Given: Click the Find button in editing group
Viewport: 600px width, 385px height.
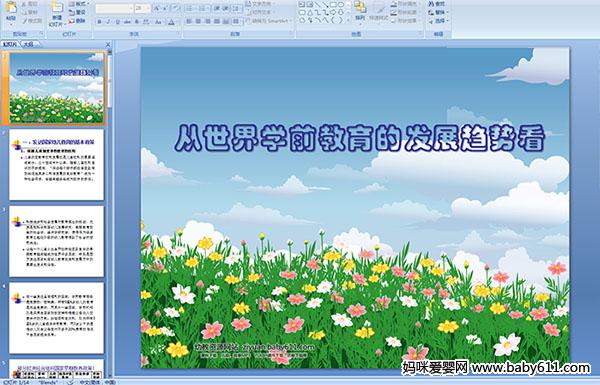Looking at the screenshot, I should (437, 4).
